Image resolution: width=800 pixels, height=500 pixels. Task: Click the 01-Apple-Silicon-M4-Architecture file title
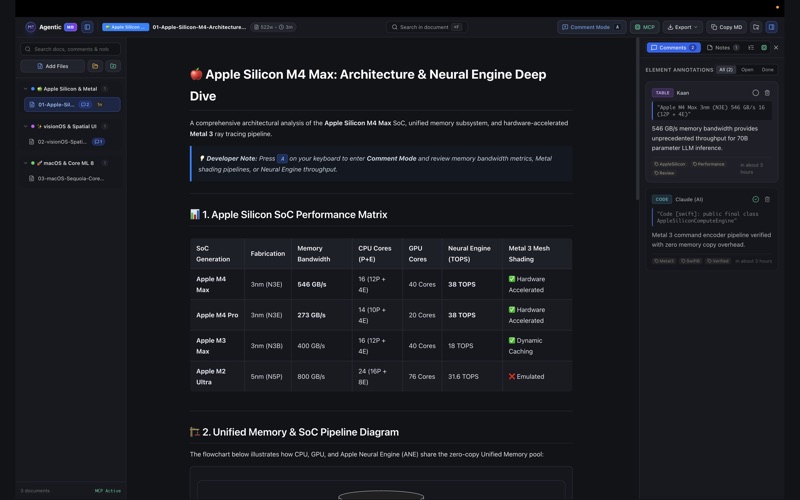pyautogui.click(x=199, y=27)
